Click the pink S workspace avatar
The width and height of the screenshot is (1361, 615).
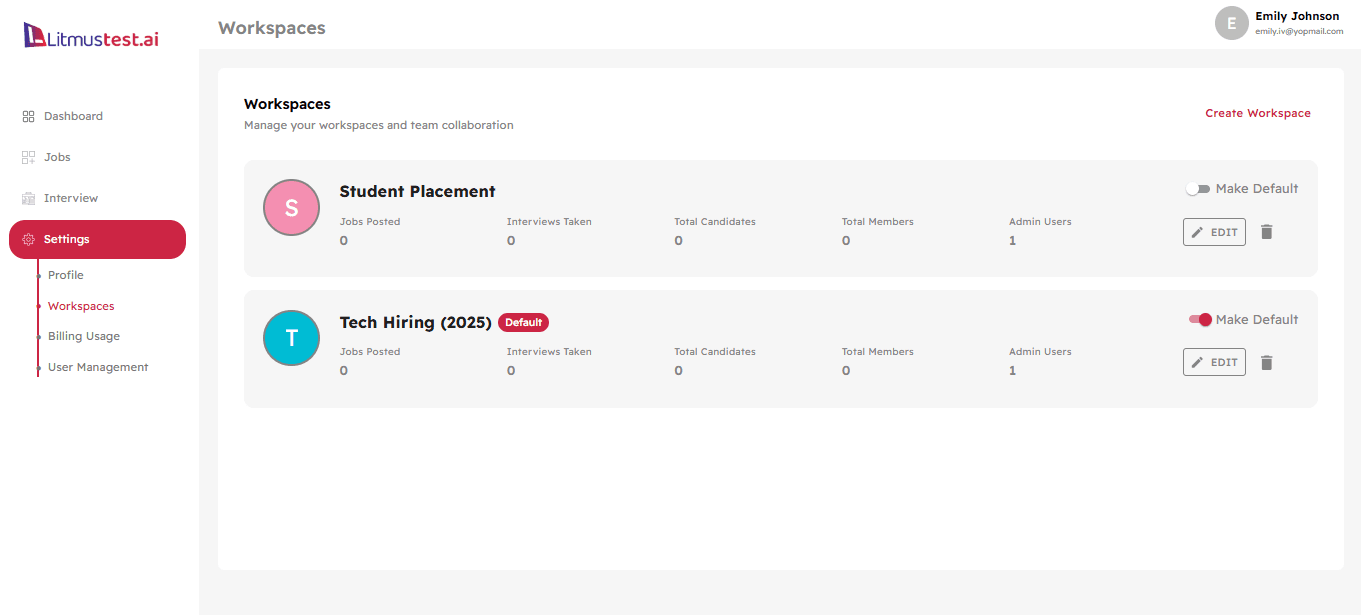pyautogui.click(x=291, y=207)
